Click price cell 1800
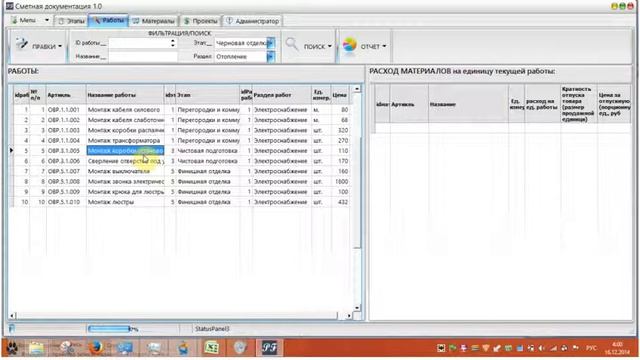This screenshot has width=640, height=360. click(340, 181)
